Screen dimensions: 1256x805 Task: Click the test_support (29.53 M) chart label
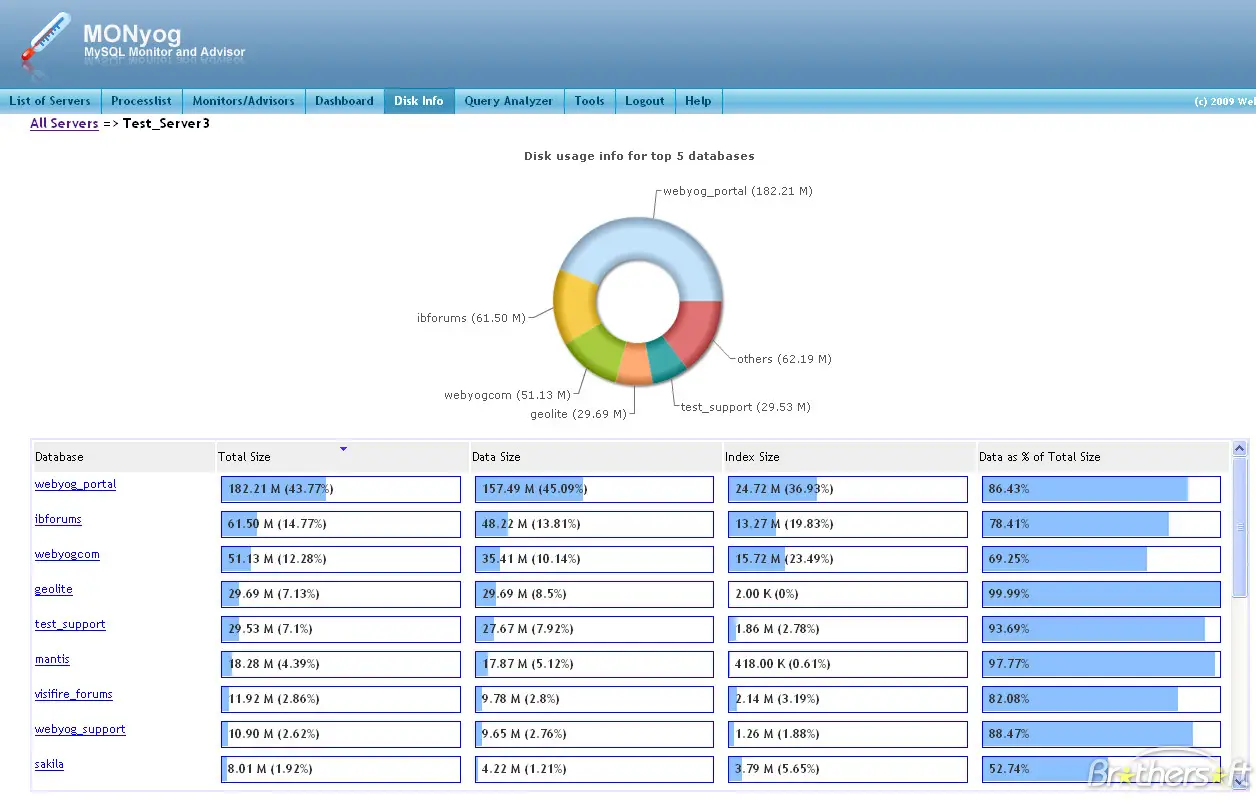(745, 407)
